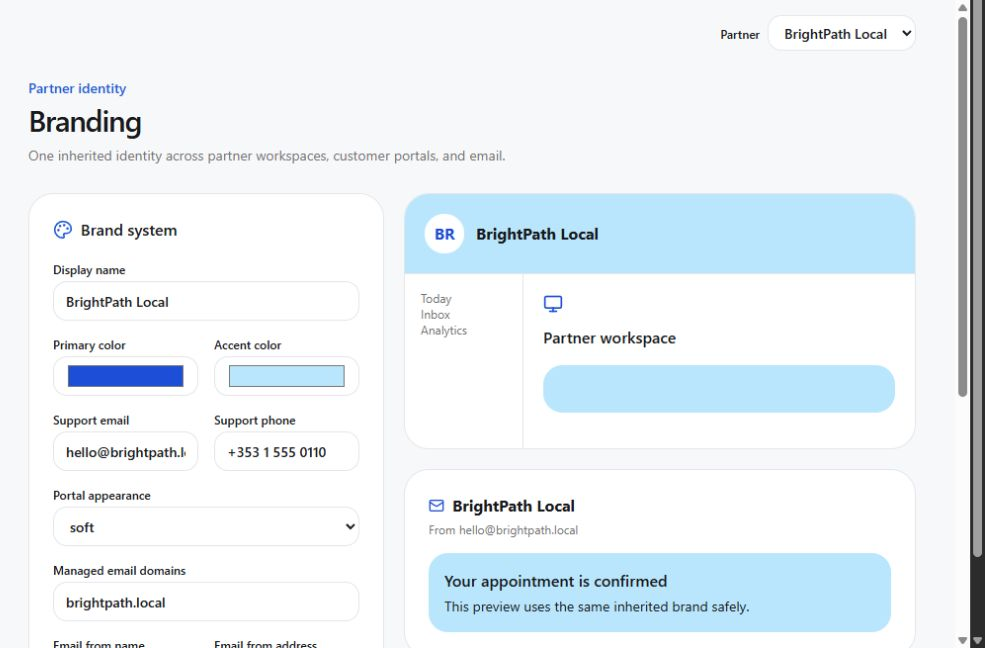Click the BrightPath Local name in preview header

(x=537, y=234)
